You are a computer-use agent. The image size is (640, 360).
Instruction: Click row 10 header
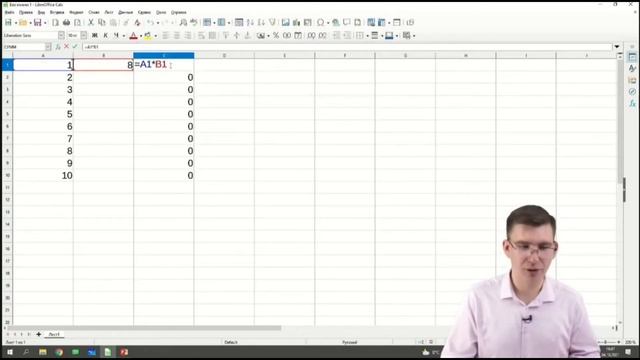pyautogui.click(x=7, y=175)
